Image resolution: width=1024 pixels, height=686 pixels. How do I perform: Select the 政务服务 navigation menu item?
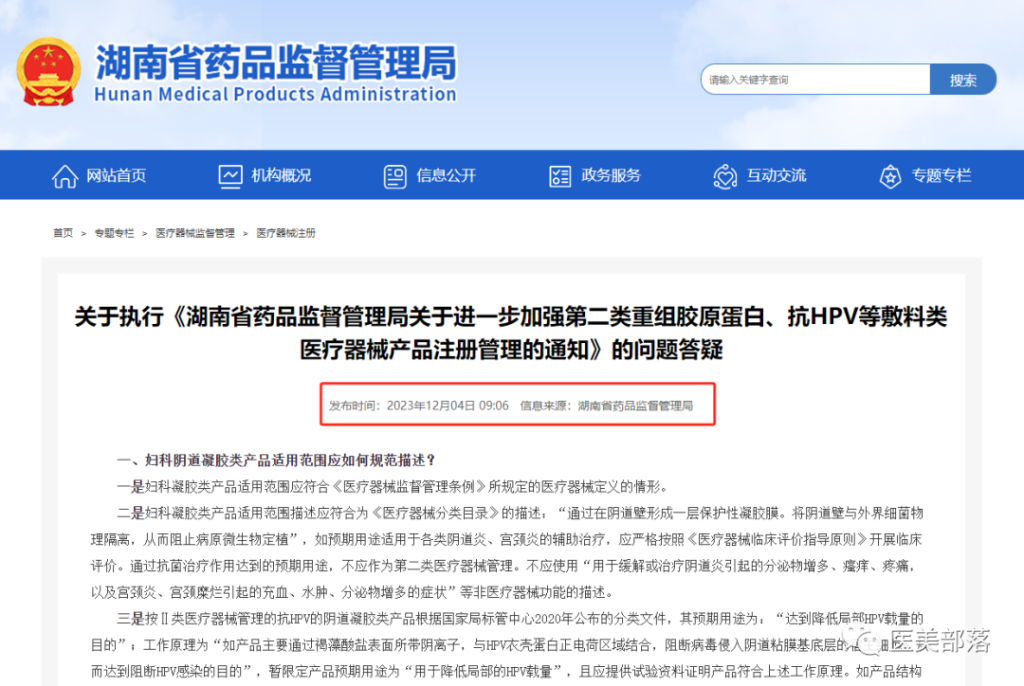click(x=611, y=176)
